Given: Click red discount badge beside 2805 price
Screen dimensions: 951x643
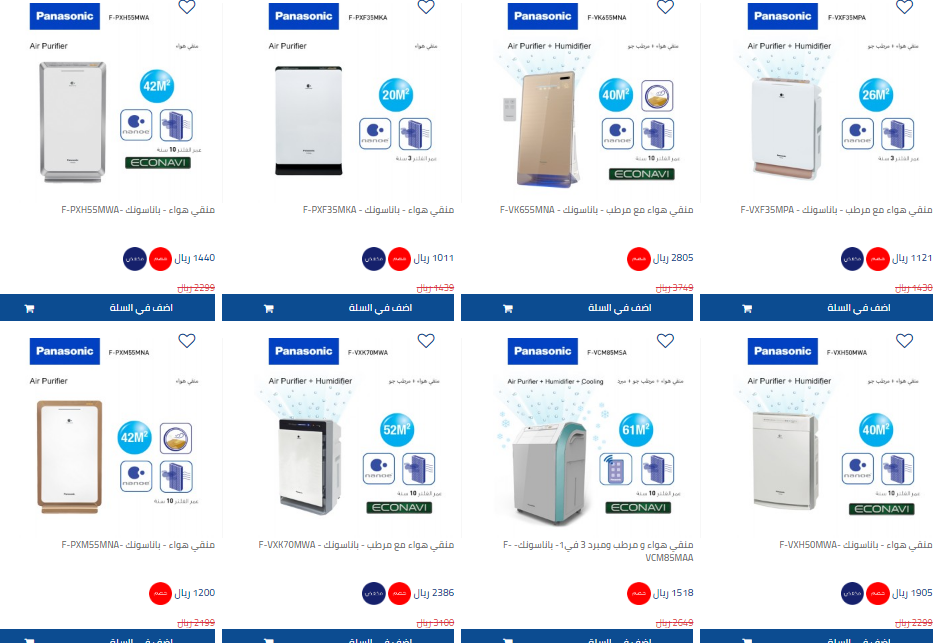Looking at the screenshot, I should click(x=638, y=259).
